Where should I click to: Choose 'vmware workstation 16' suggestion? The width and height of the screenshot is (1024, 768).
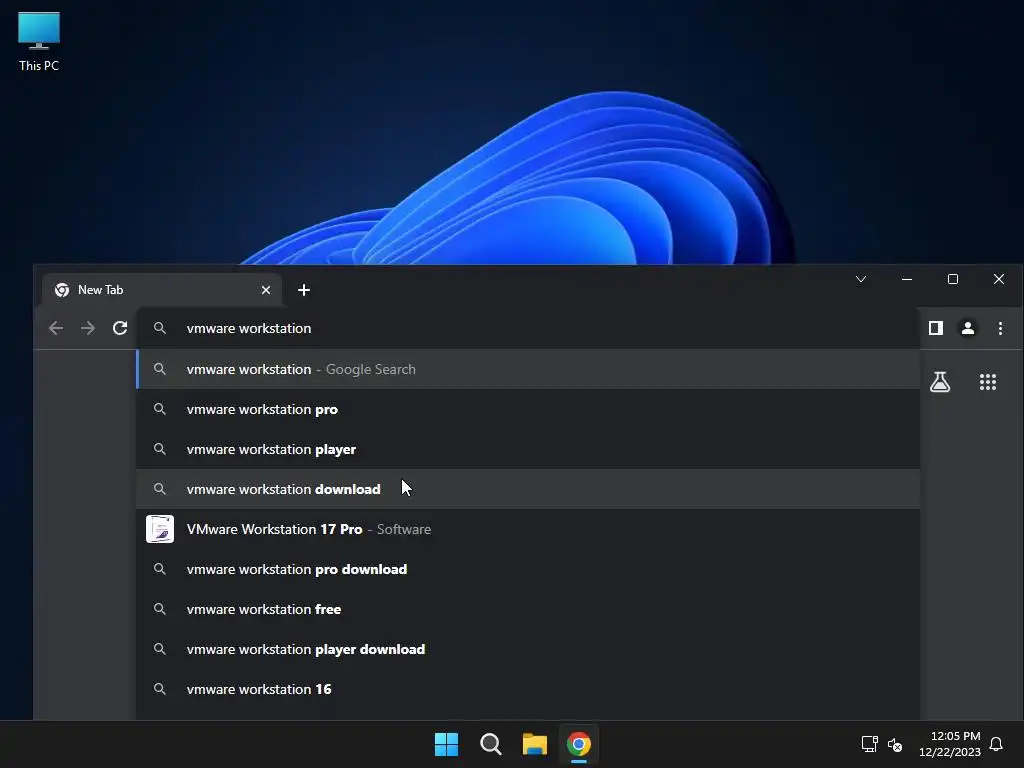click(528, 689)
